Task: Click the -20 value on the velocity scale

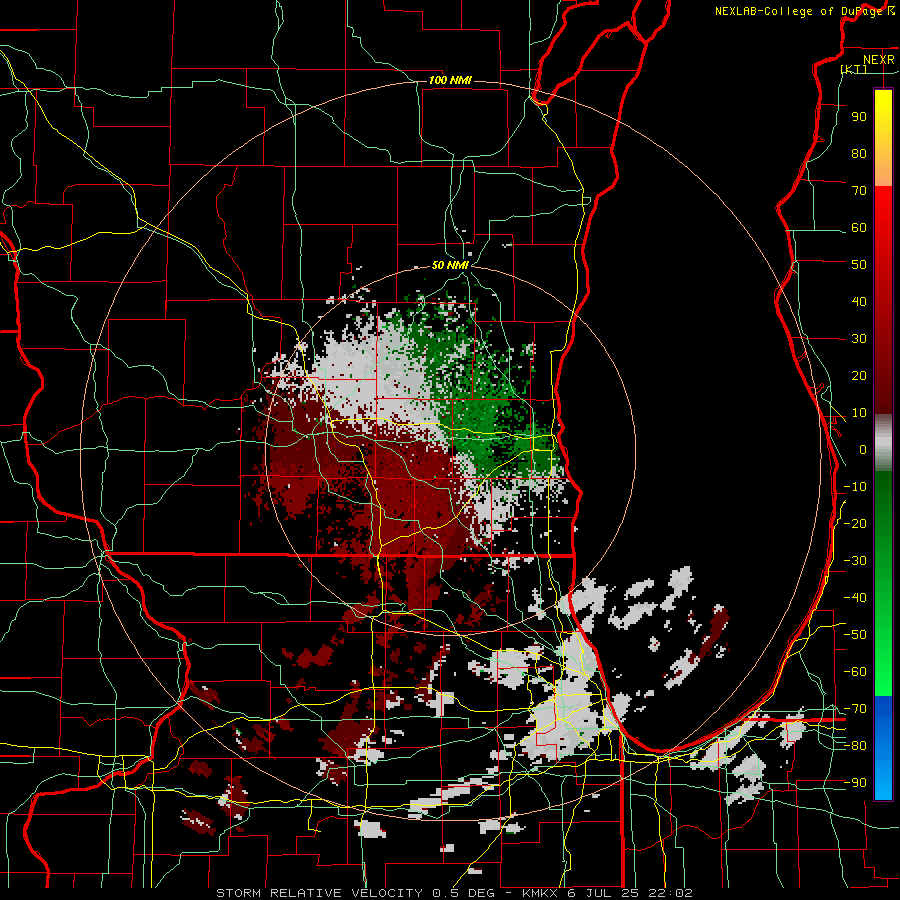Action: click(855, 524)
